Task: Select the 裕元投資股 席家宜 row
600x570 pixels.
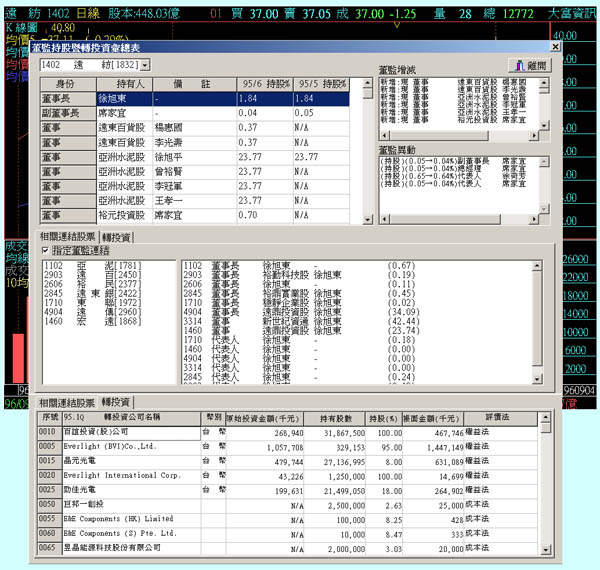Action: click(195, 215)
